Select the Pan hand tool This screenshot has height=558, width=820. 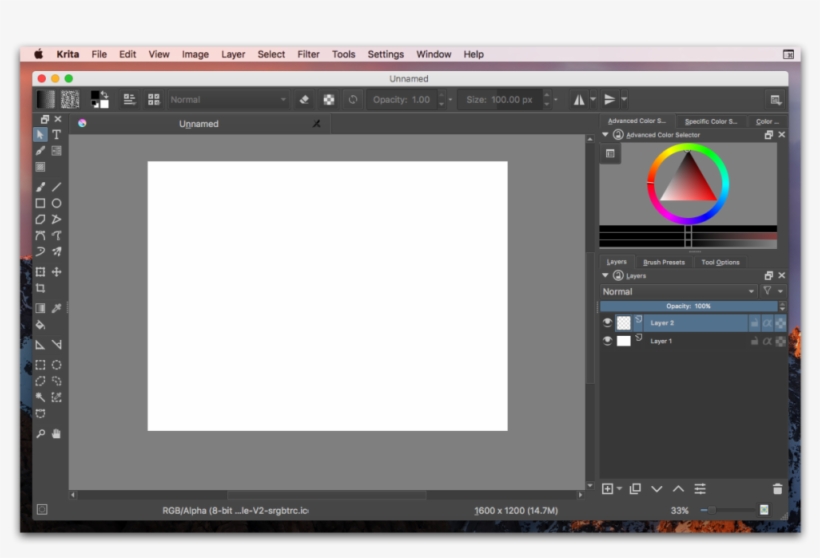56,434
